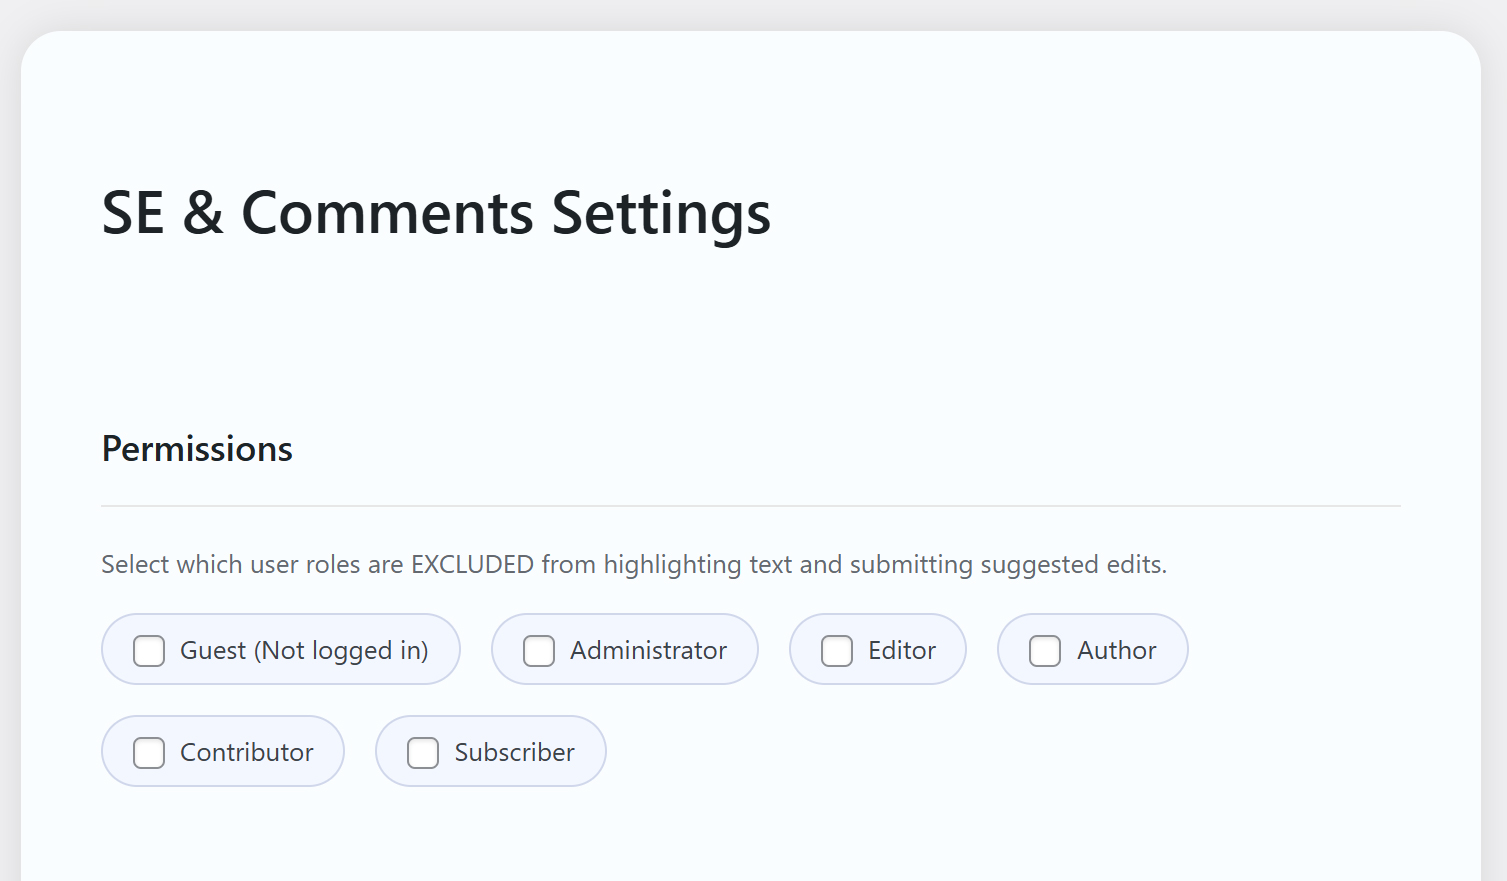Toggle the Author checkbox
This screenshot has width=1507, height=881.
(1045, 651)
